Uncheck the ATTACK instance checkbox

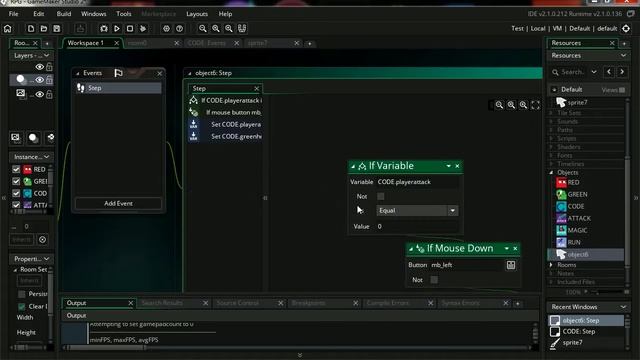click(16, 205)
